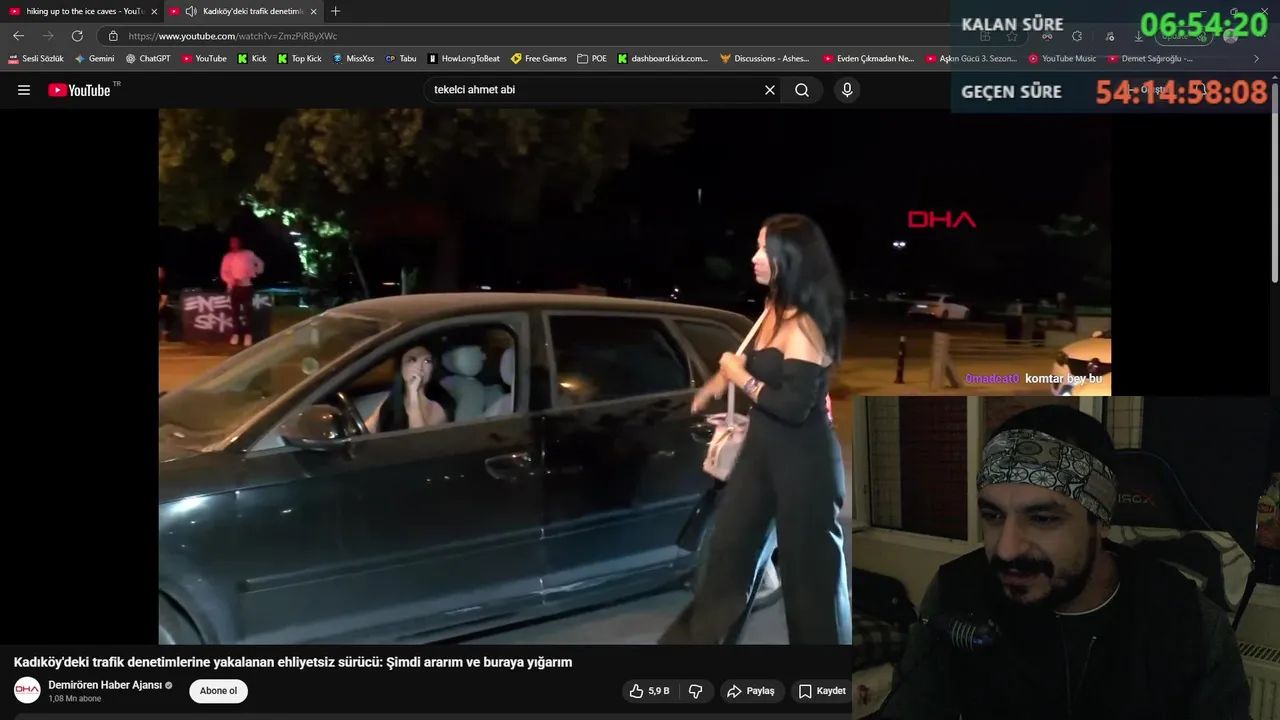Close the Kadıköy'deki trafik denetimleri tab

pos(314,11)
